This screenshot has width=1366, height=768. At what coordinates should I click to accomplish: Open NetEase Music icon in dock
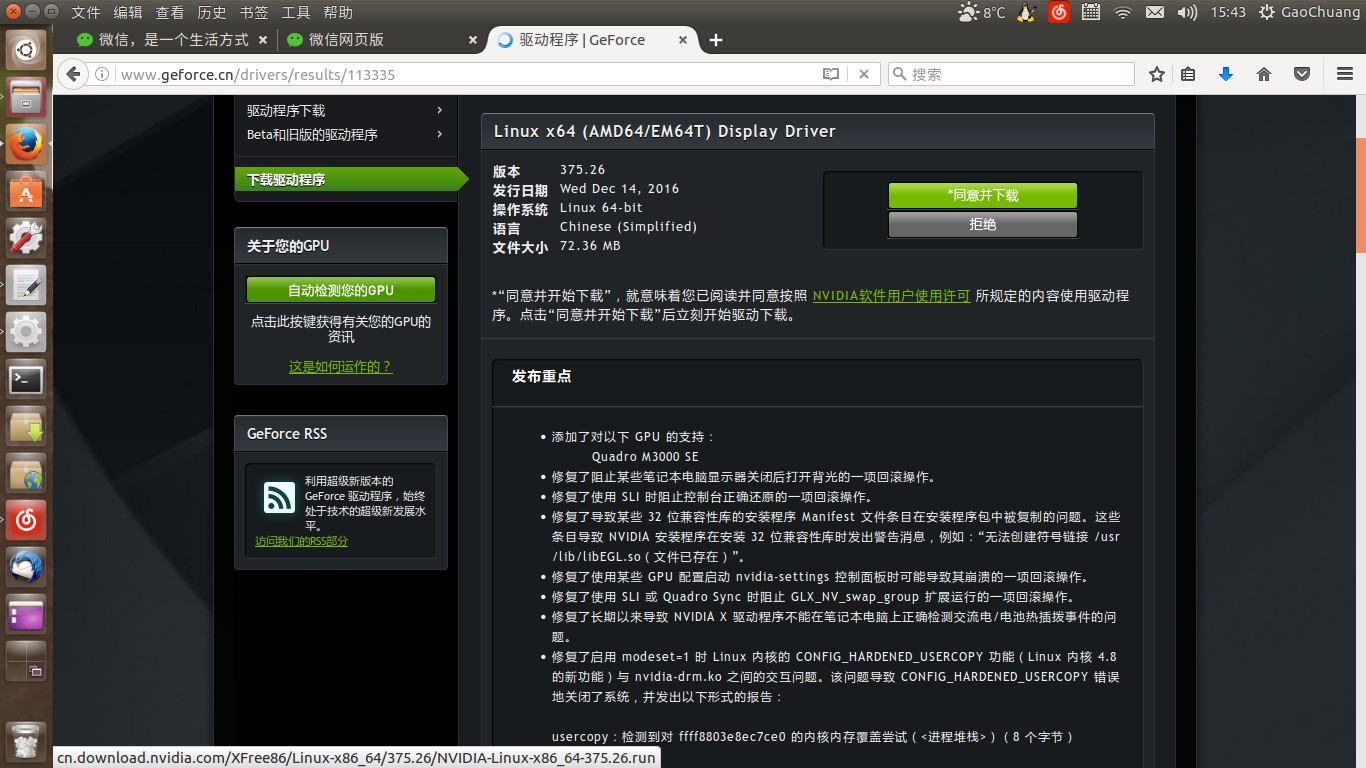26,520
